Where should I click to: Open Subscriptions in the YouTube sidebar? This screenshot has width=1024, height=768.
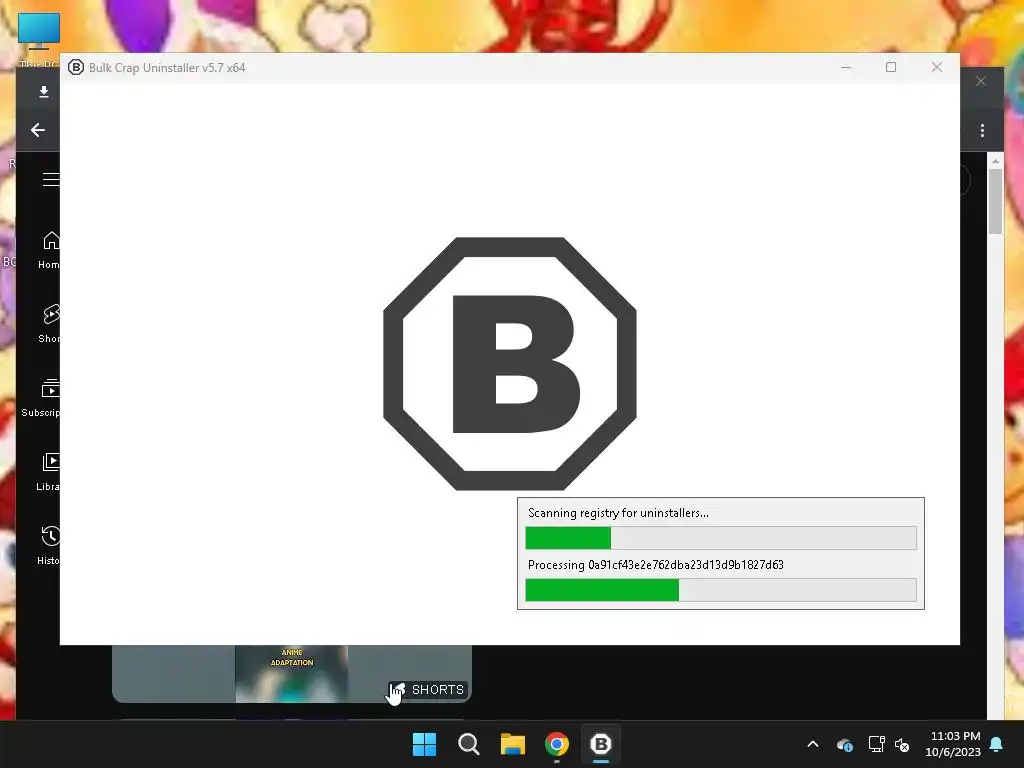[40, 397]
